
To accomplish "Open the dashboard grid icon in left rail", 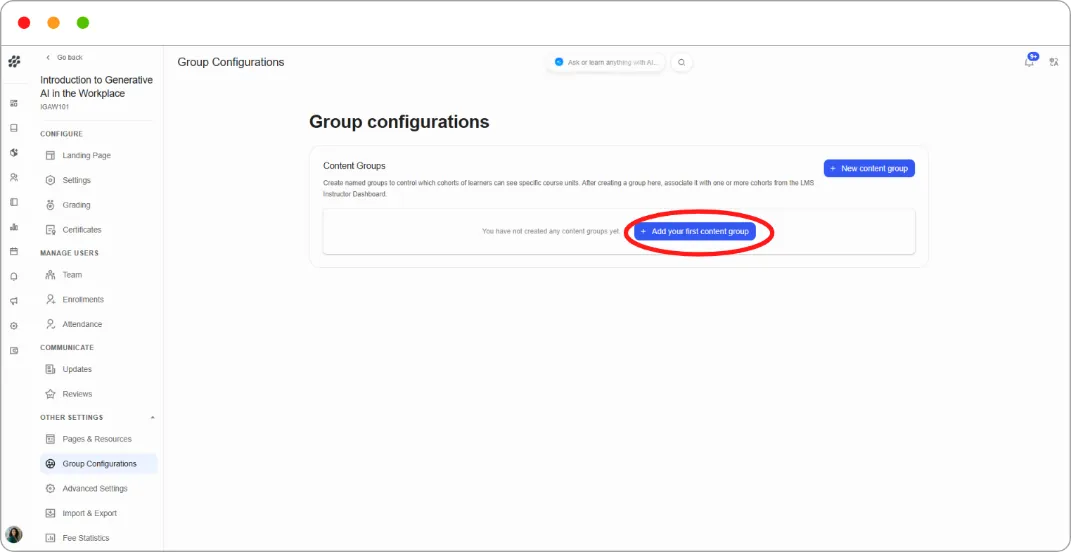I will pos(14,103).
